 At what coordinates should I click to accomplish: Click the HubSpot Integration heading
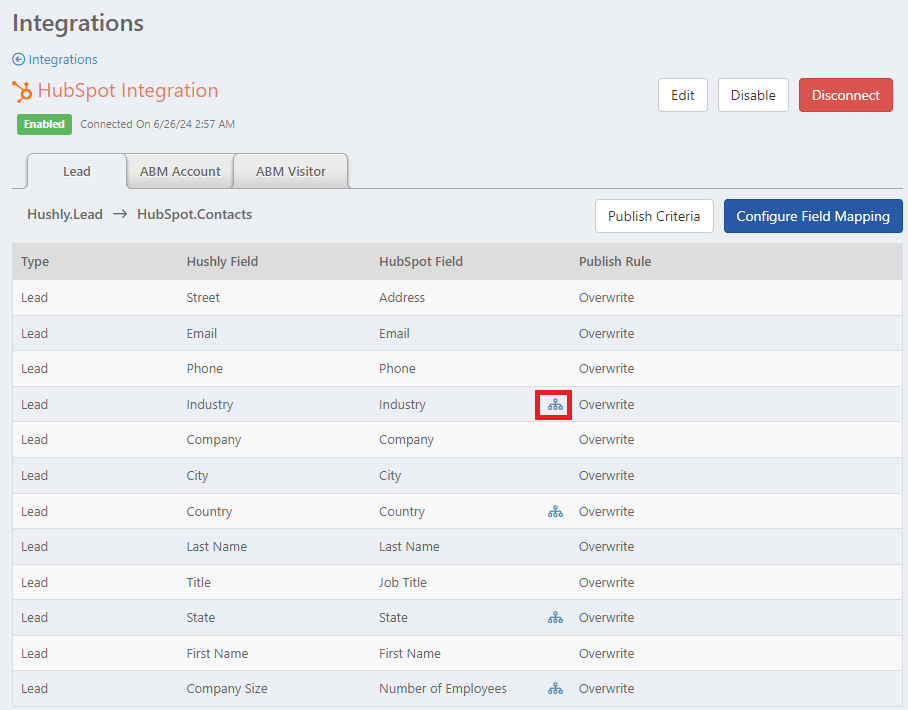(x=127, y=90)
